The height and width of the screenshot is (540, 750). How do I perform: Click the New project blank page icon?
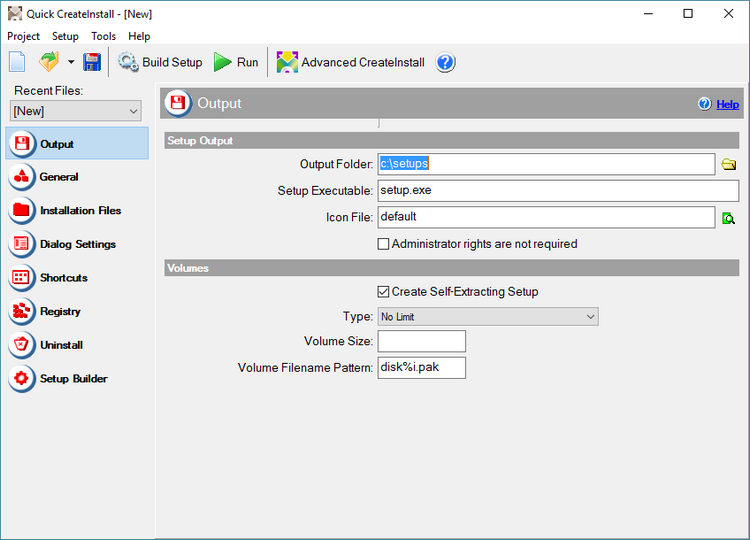pos(17,62)
